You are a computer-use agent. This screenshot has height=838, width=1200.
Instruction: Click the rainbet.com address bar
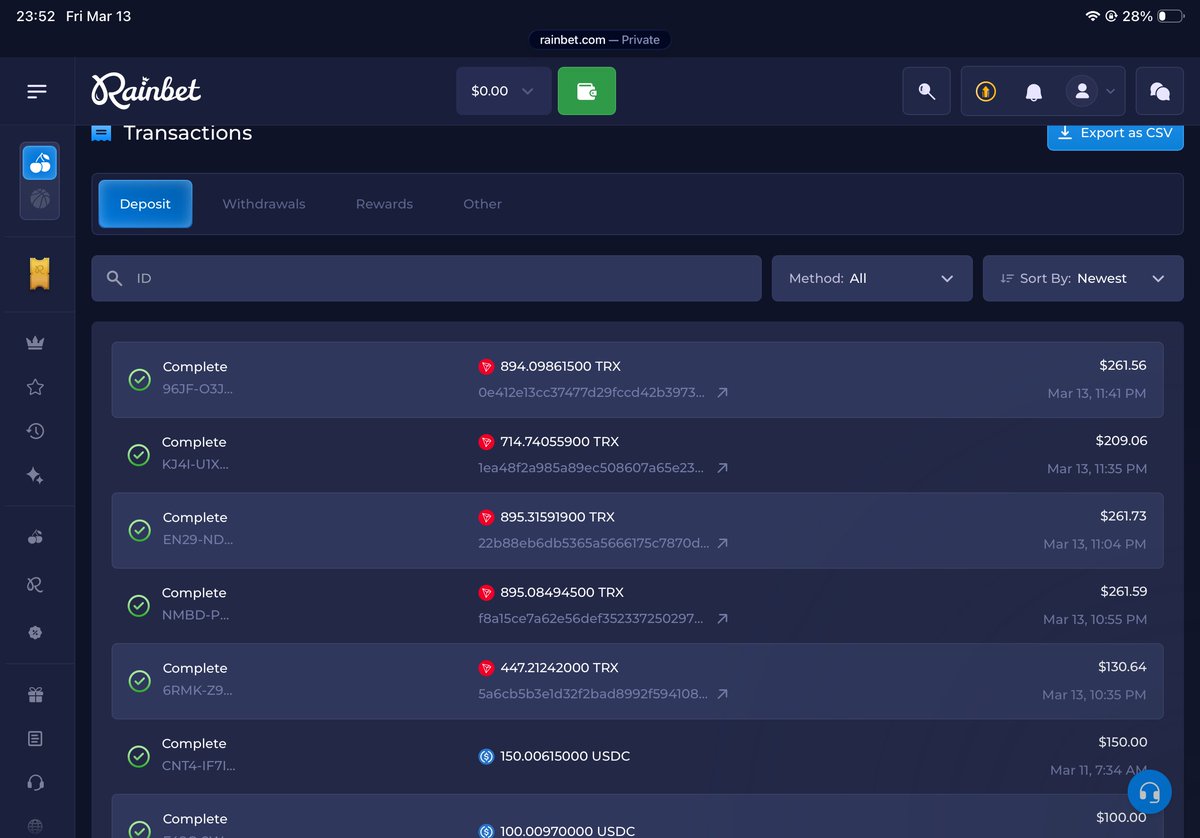[600, 40]
